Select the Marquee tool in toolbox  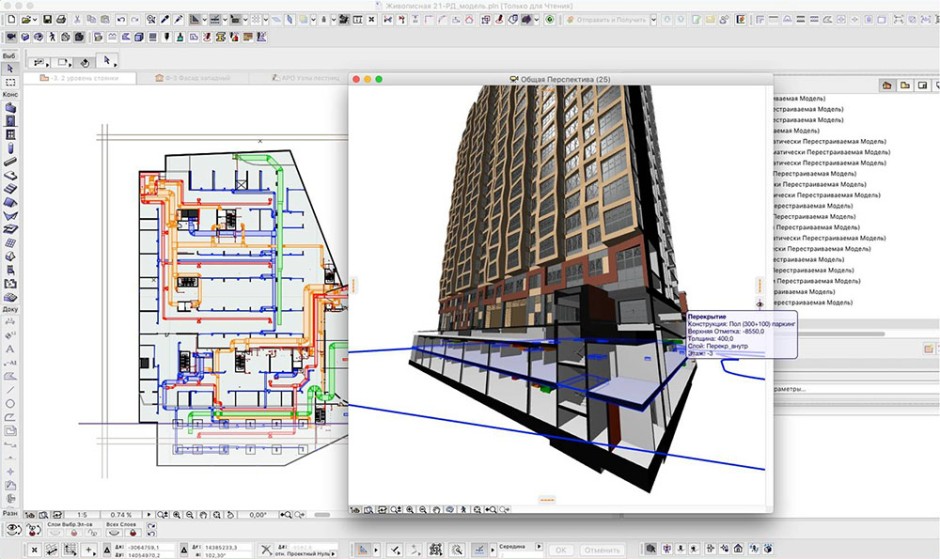pyautogui.click(x=10, y=83)
